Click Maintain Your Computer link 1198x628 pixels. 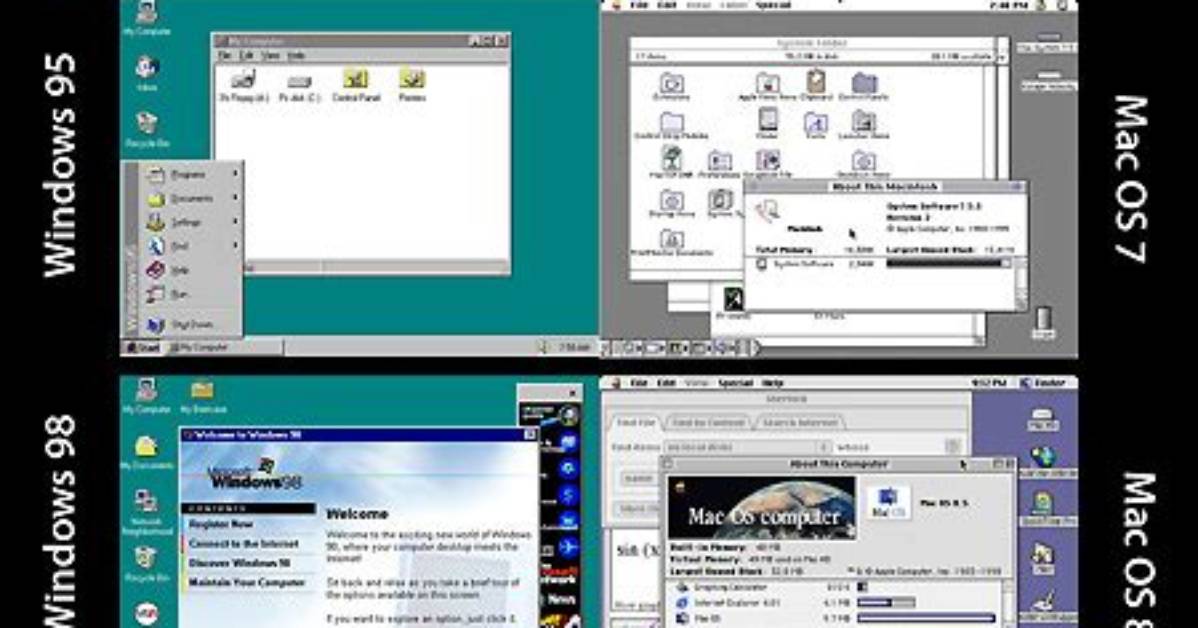coord(247,583)
